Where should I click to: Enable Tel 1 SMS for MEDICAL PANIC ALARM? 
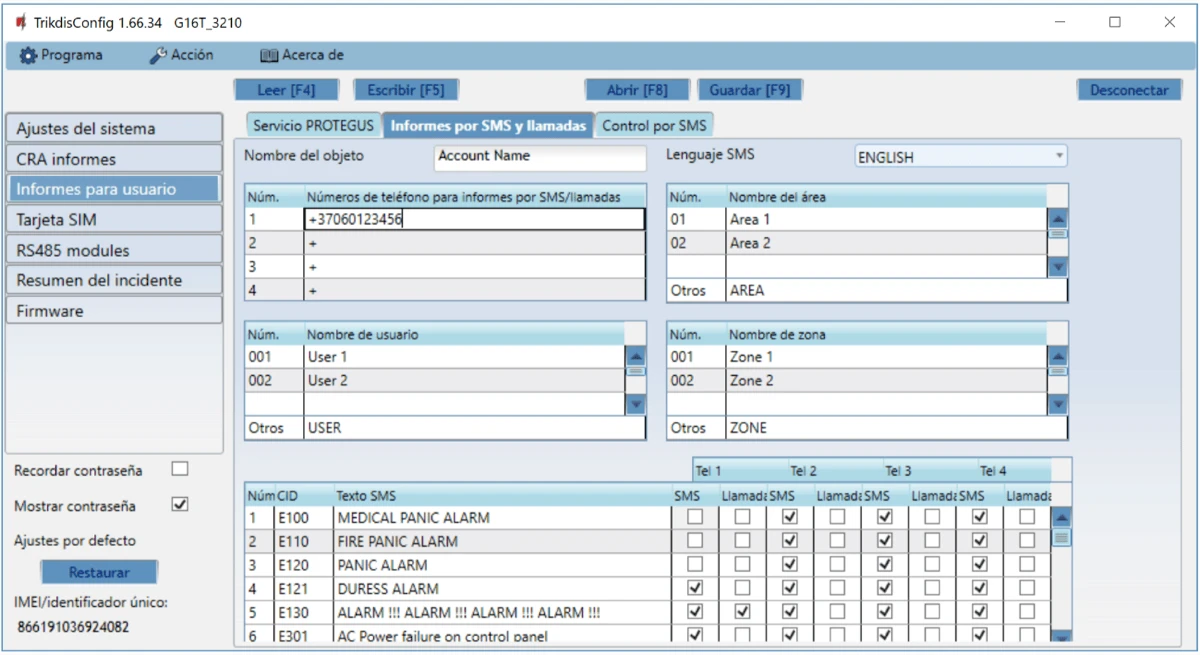coord(695,517)
